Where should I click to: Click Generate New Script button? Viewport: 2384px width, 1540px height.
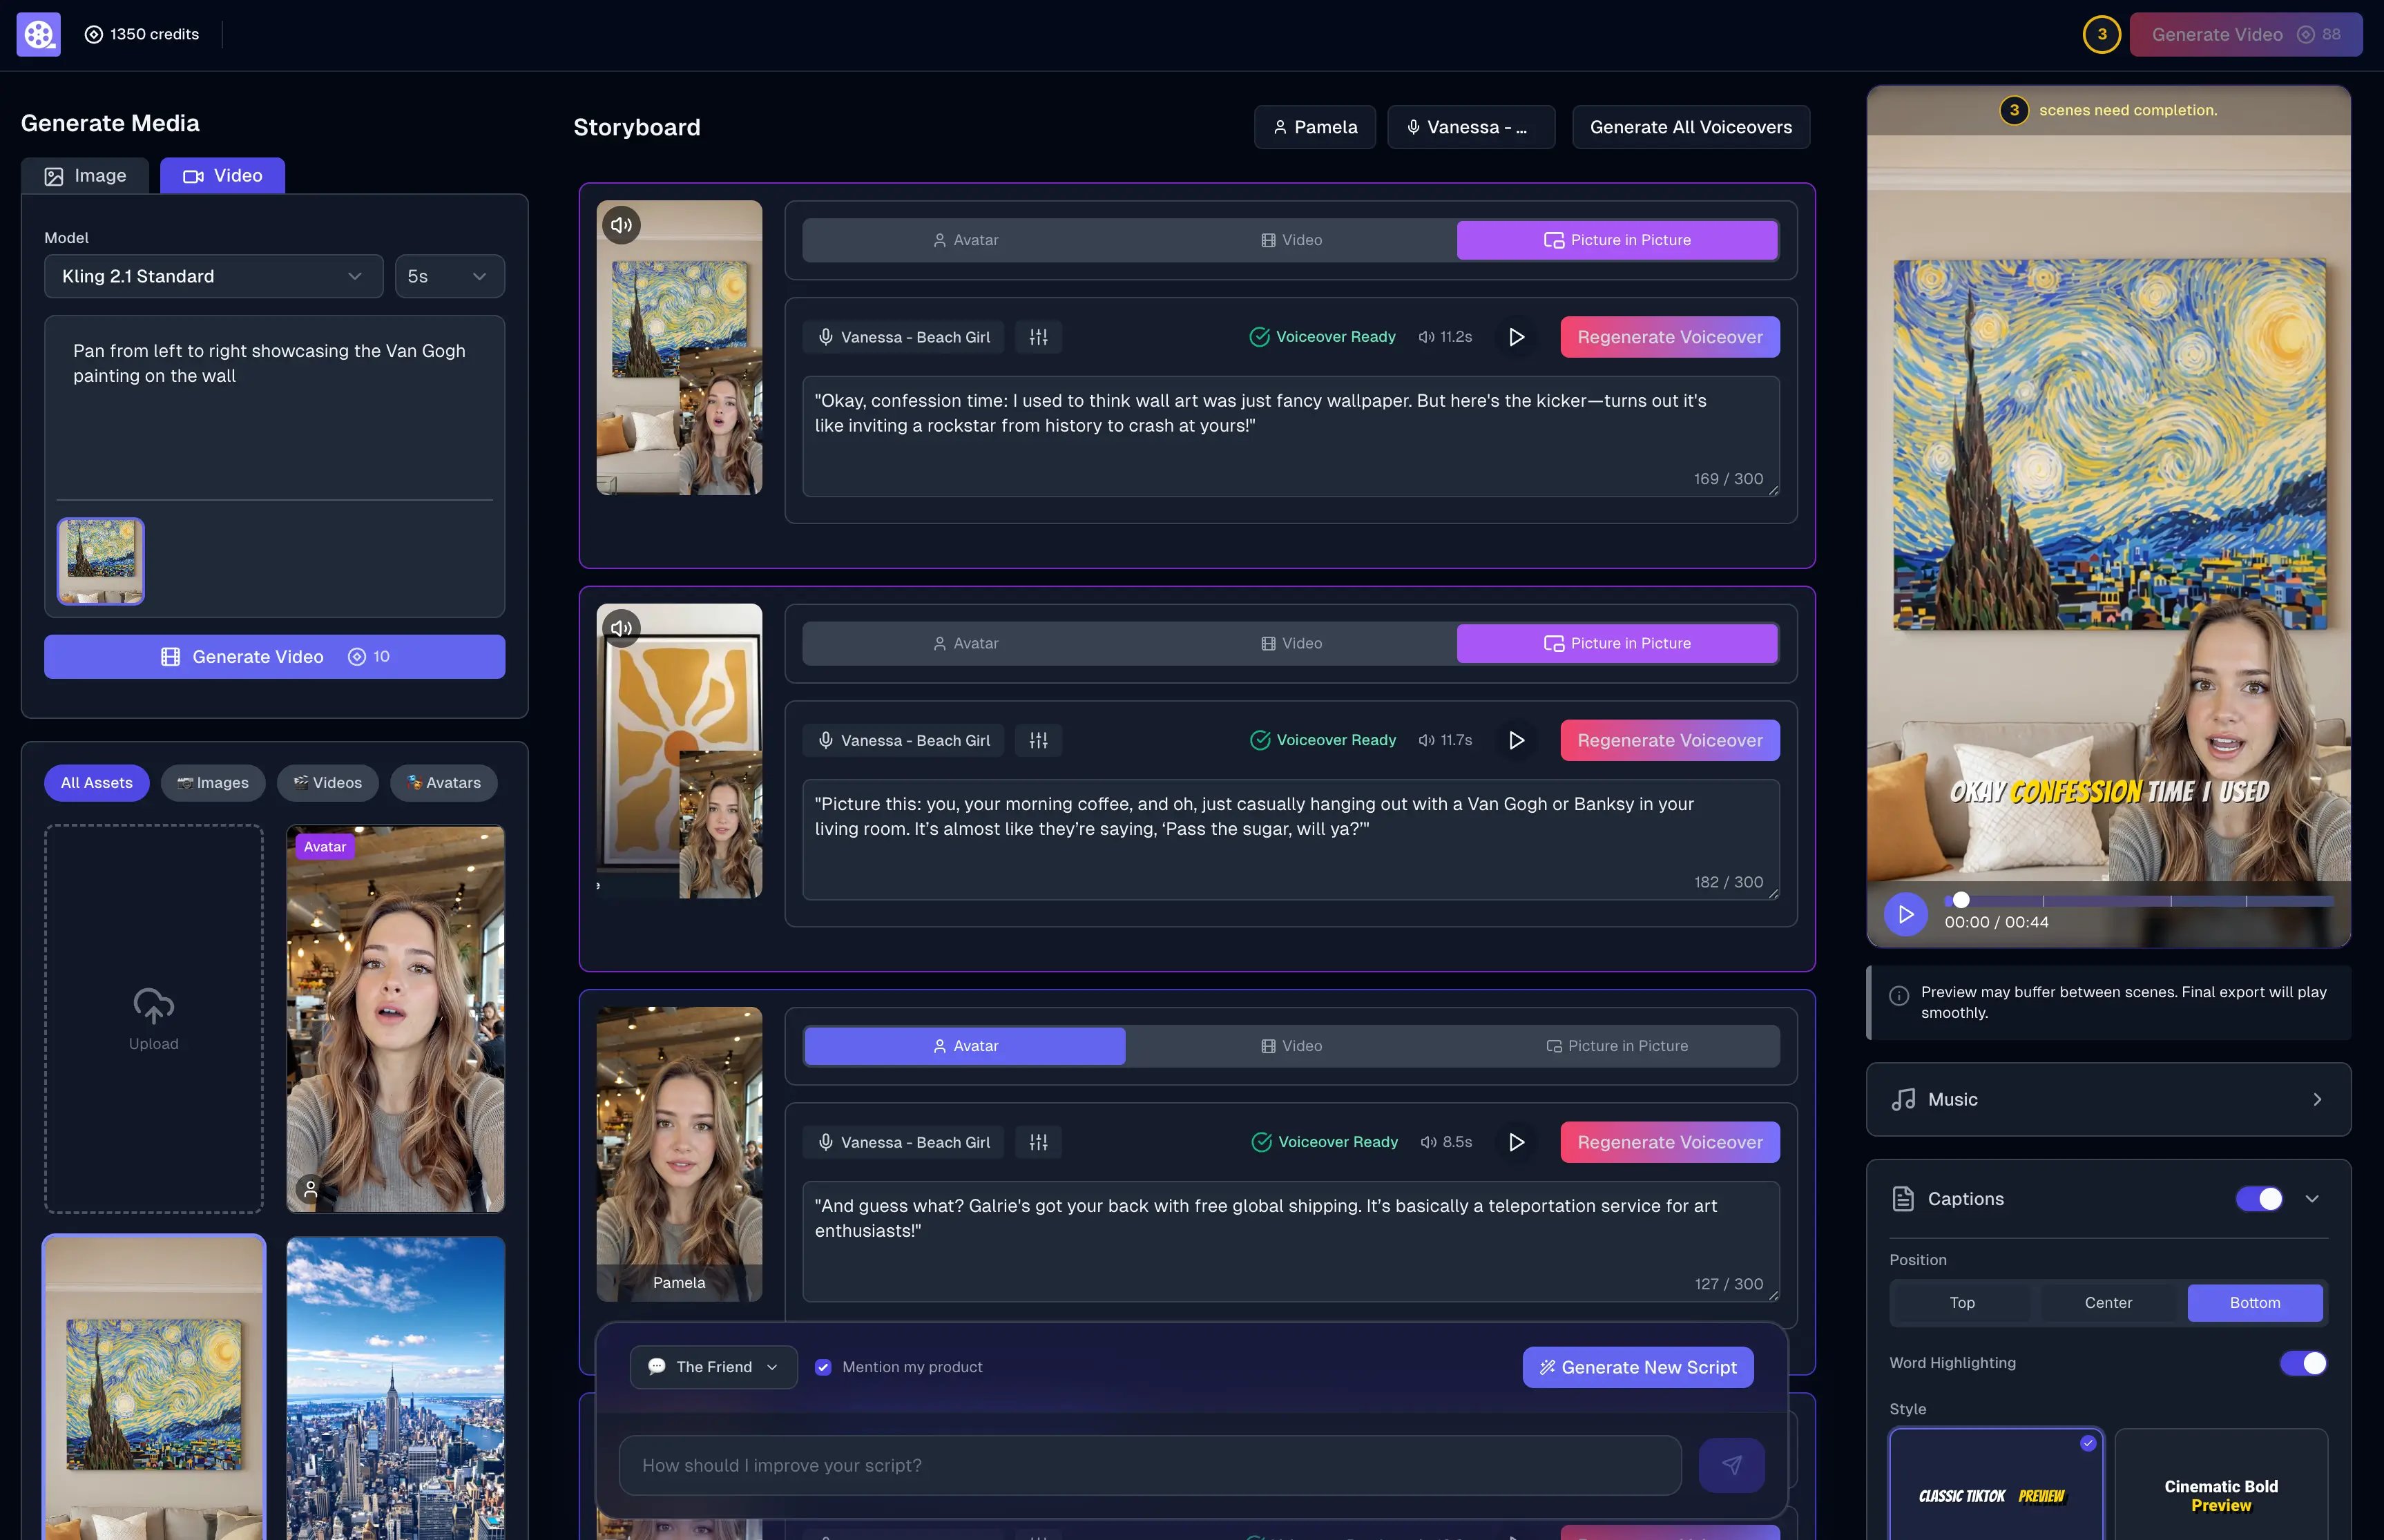[1637, 1367]
